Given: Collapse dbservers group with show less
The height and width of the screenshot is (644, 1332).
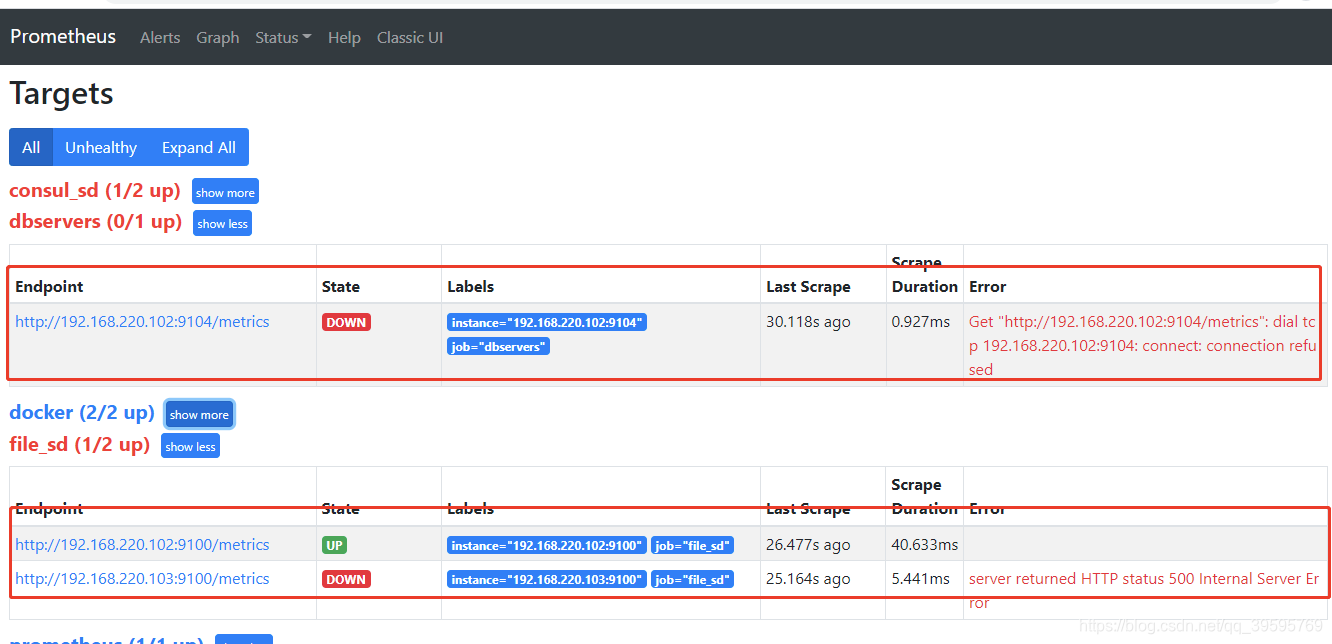Looking at the screenshot, I should pyautogui.click(x=222, y=223).
